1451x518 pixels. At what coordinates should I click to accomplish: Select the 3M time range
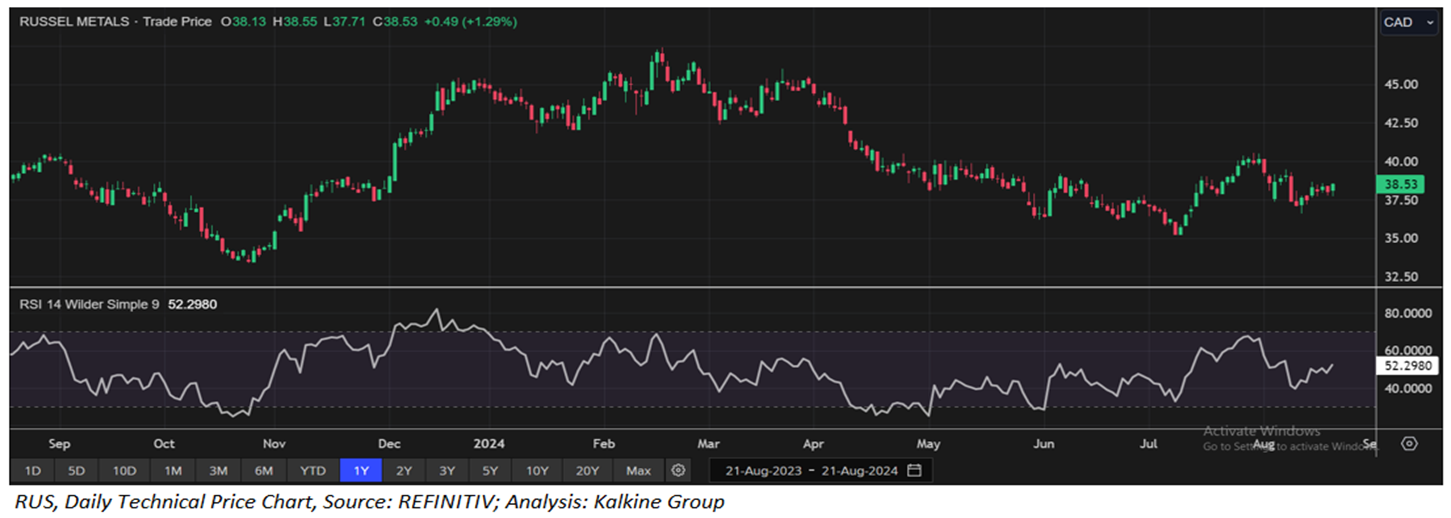[x=219, y=470]
